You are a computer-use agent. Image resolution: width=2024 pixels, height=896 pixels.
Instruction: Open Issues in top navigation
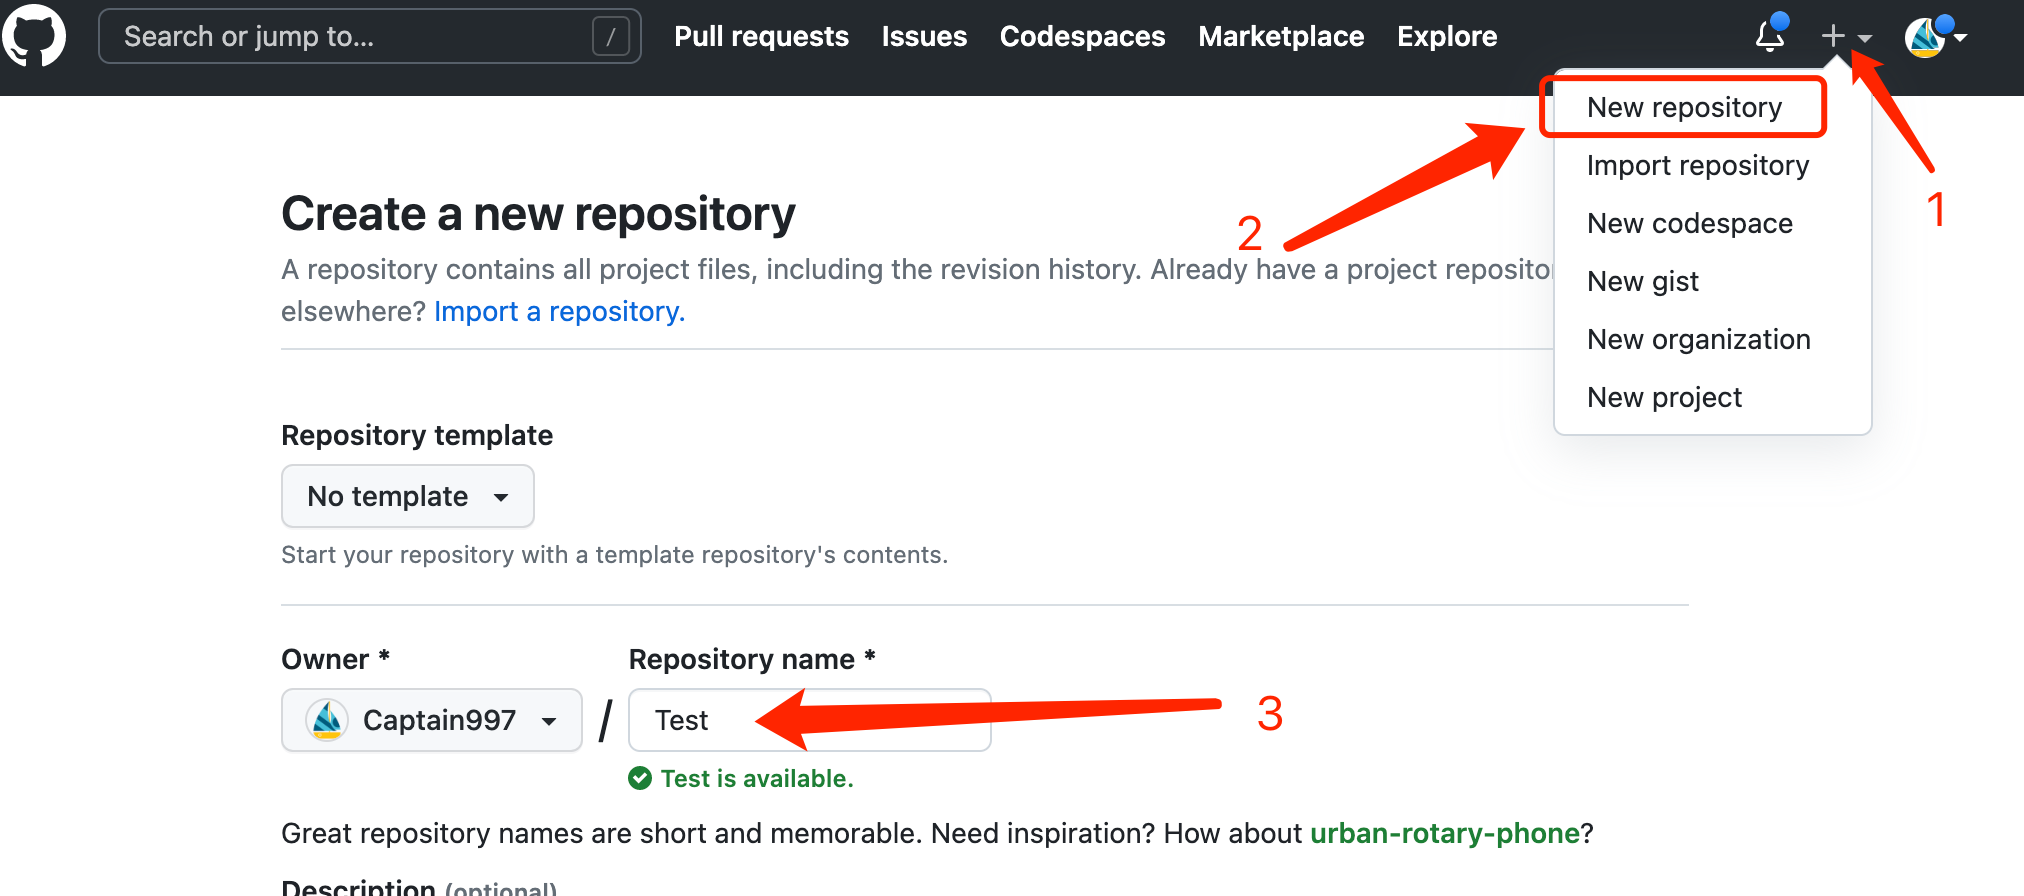[x=924, y=36]
